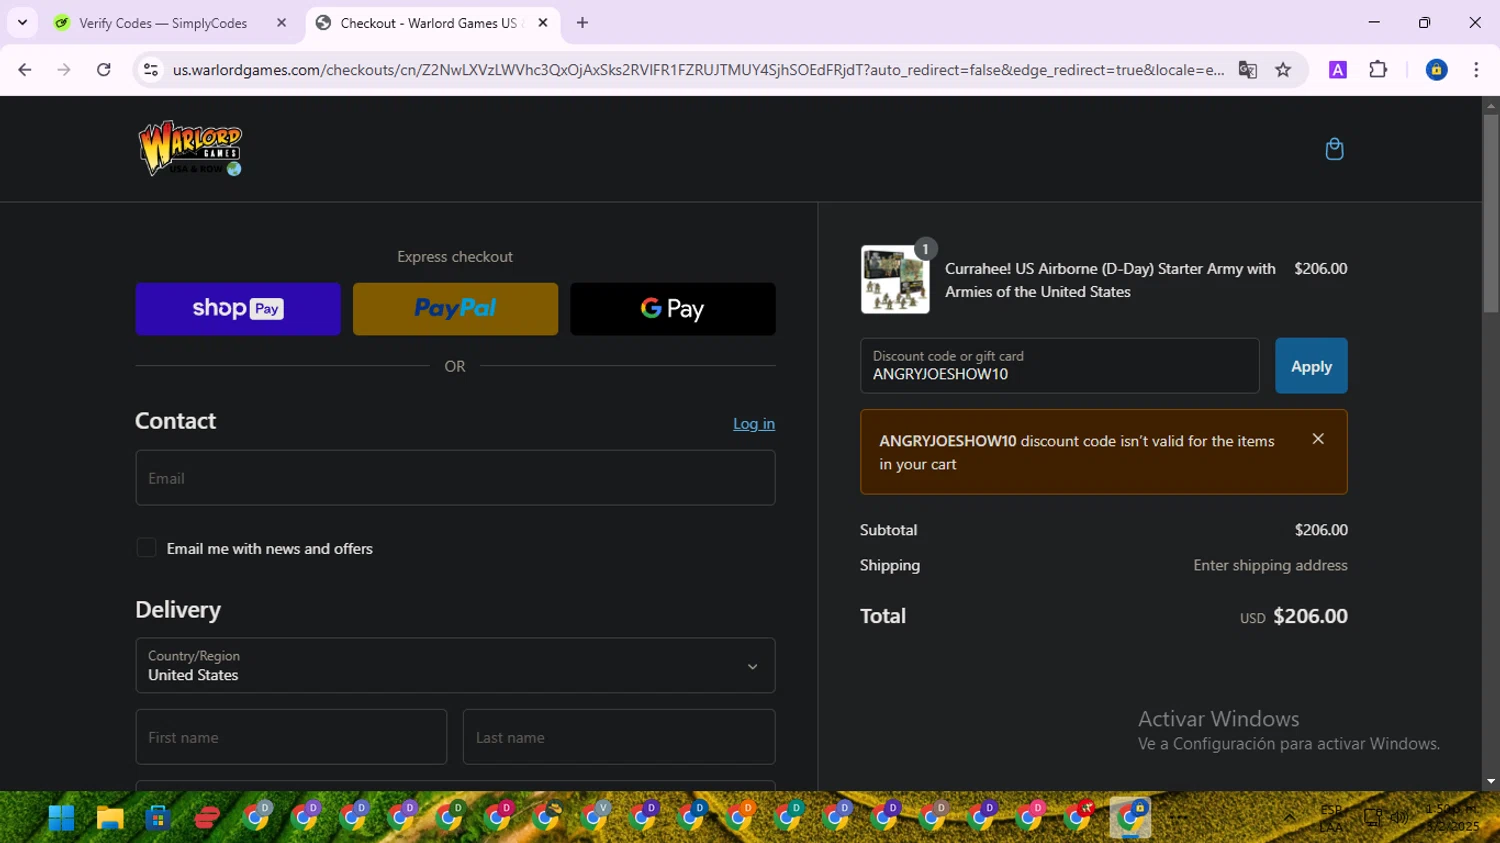This screenshot has width=1500, height=843.
Task: Focus the First name field
Action: pyautogui.click(x=291, y=737)
